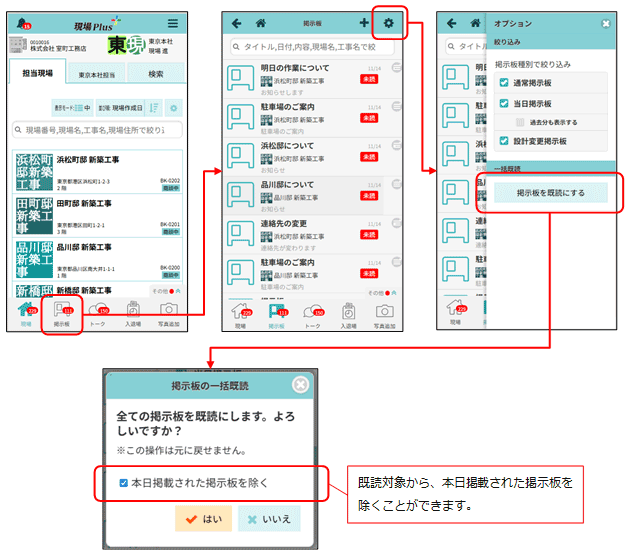Uncheck the 通常掲示板 filter checkbox

pyautogui.click(x=504, y=83)
